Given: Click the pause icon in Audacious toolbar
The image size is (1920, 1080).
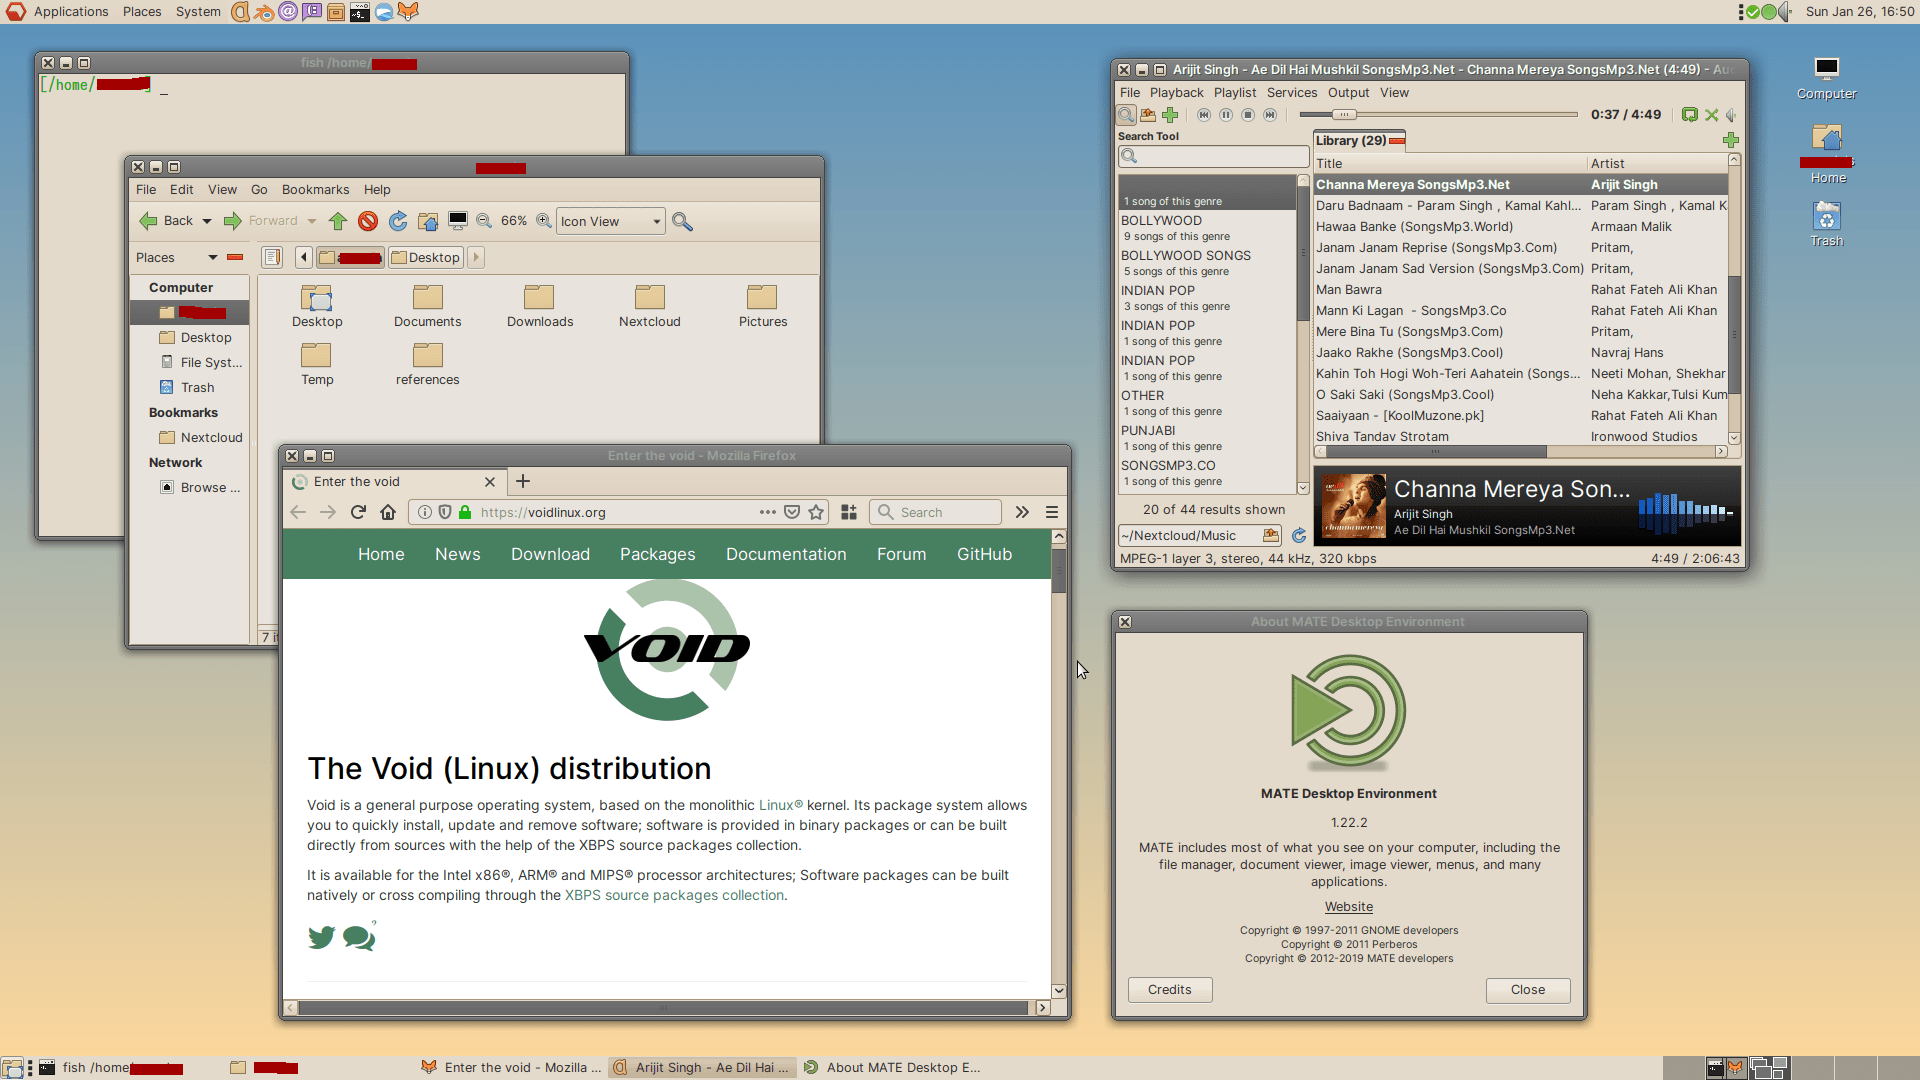Looking at the screenshot, I should pos(1226,114).
